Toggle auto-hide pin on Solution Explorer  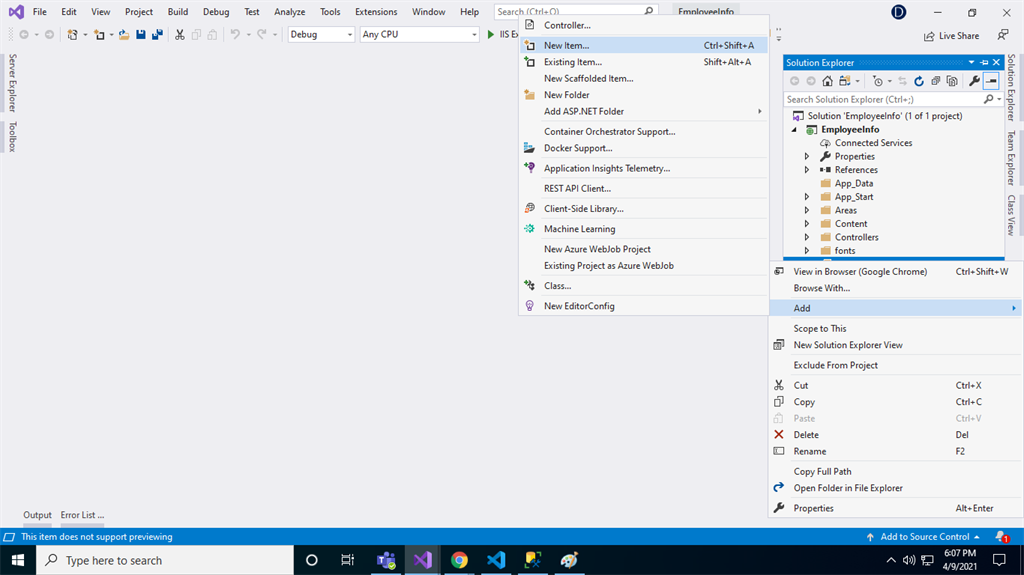pyautogui.click(x=984, y=62)
